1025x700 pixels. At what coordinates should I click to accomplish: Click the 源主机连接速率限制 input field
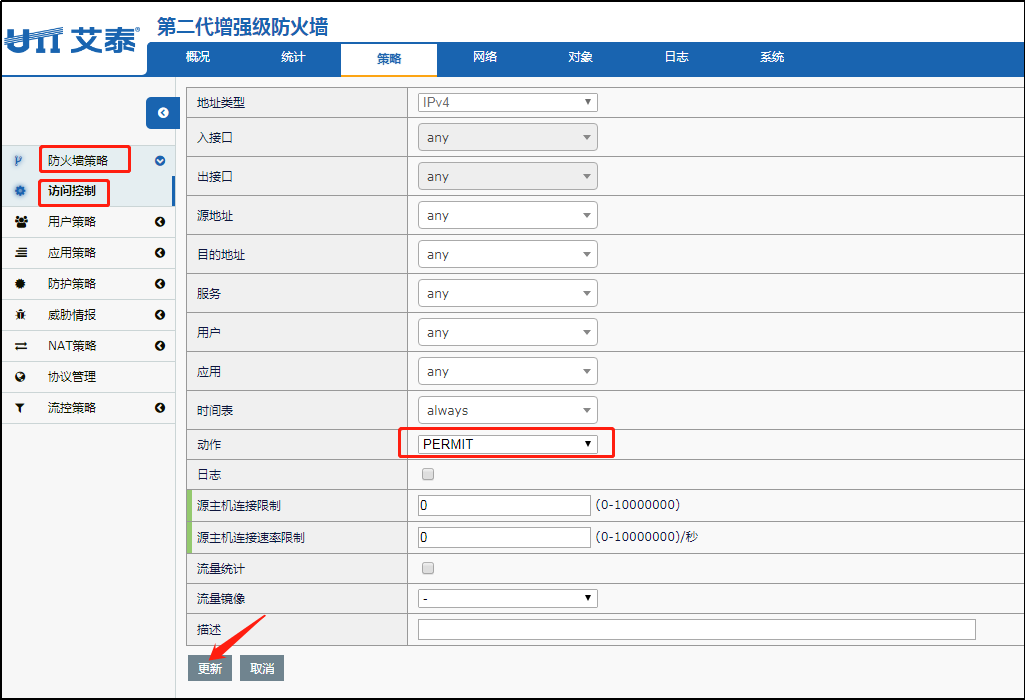point(504,537)
